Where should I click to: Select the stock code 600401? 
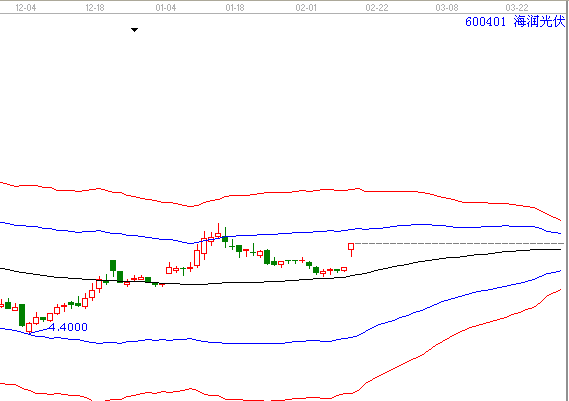click(x=485, y=22)
